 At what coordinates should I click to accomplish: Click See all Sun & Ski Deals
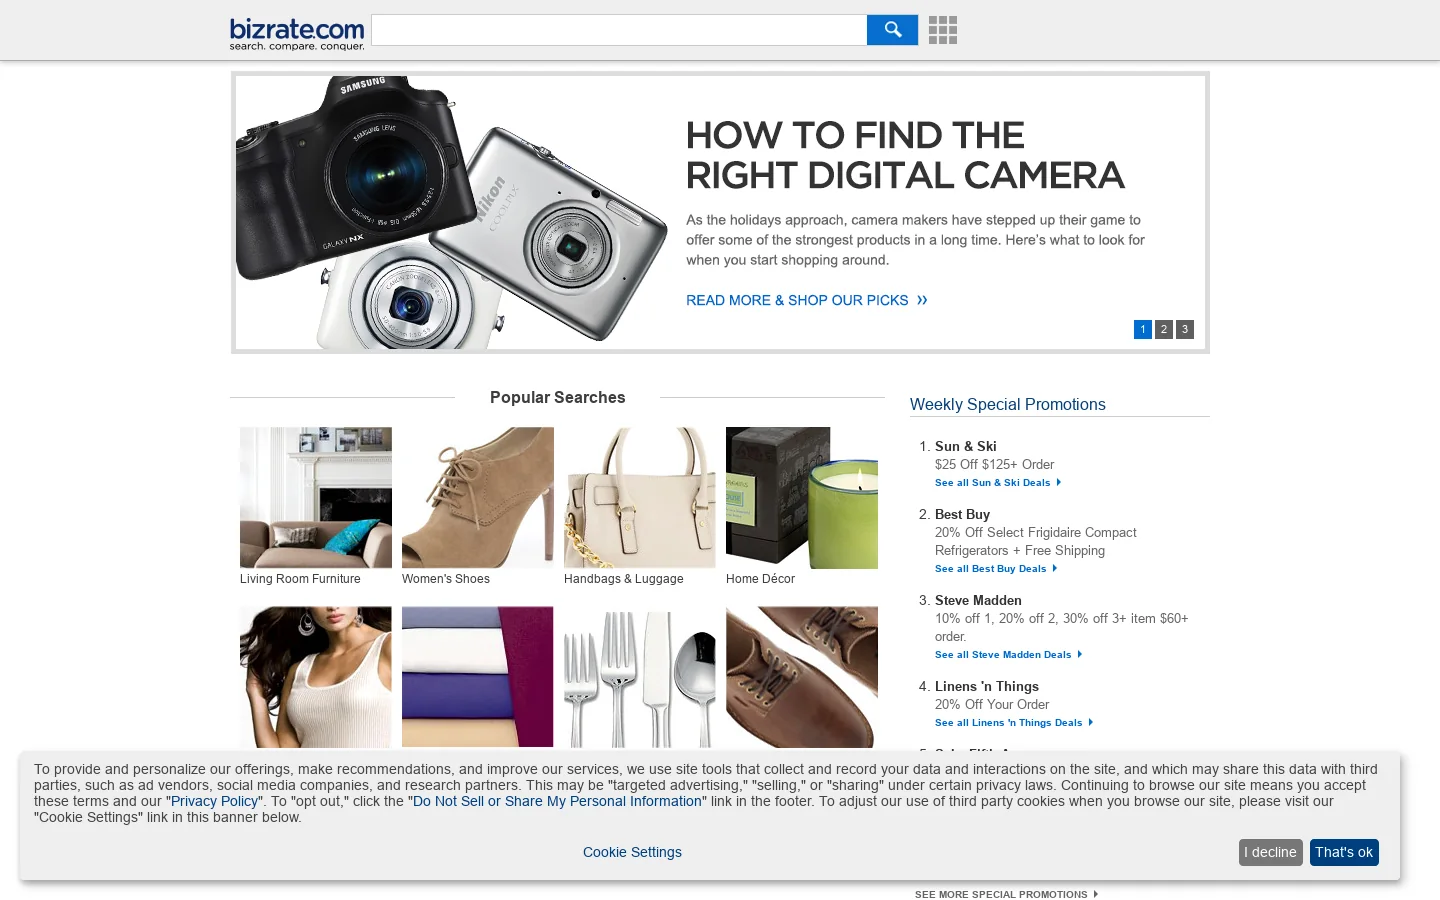(998, 483)
